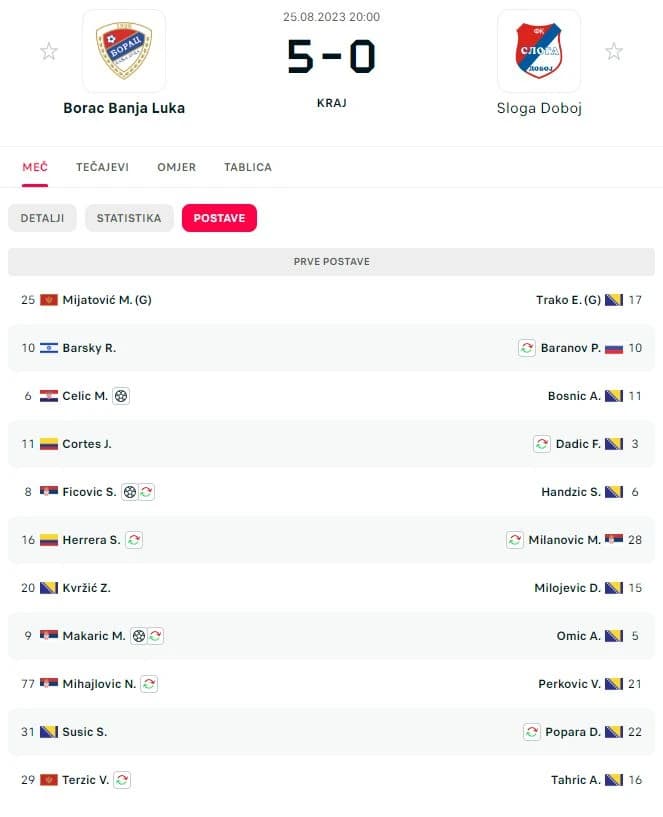Viewport: 663px width, 817px height.
Task: Click the substitution icon beside Dadic F.
Action: click(x=542, y=444)
